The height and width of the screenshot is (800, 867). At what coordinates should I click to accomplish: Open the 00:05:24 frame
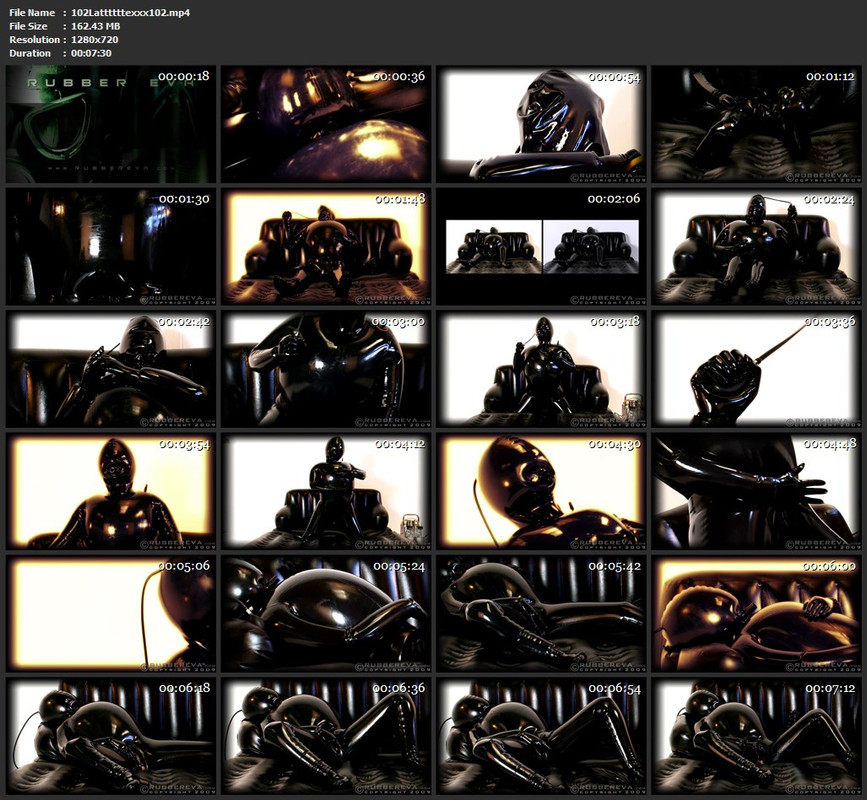(326, 614)
